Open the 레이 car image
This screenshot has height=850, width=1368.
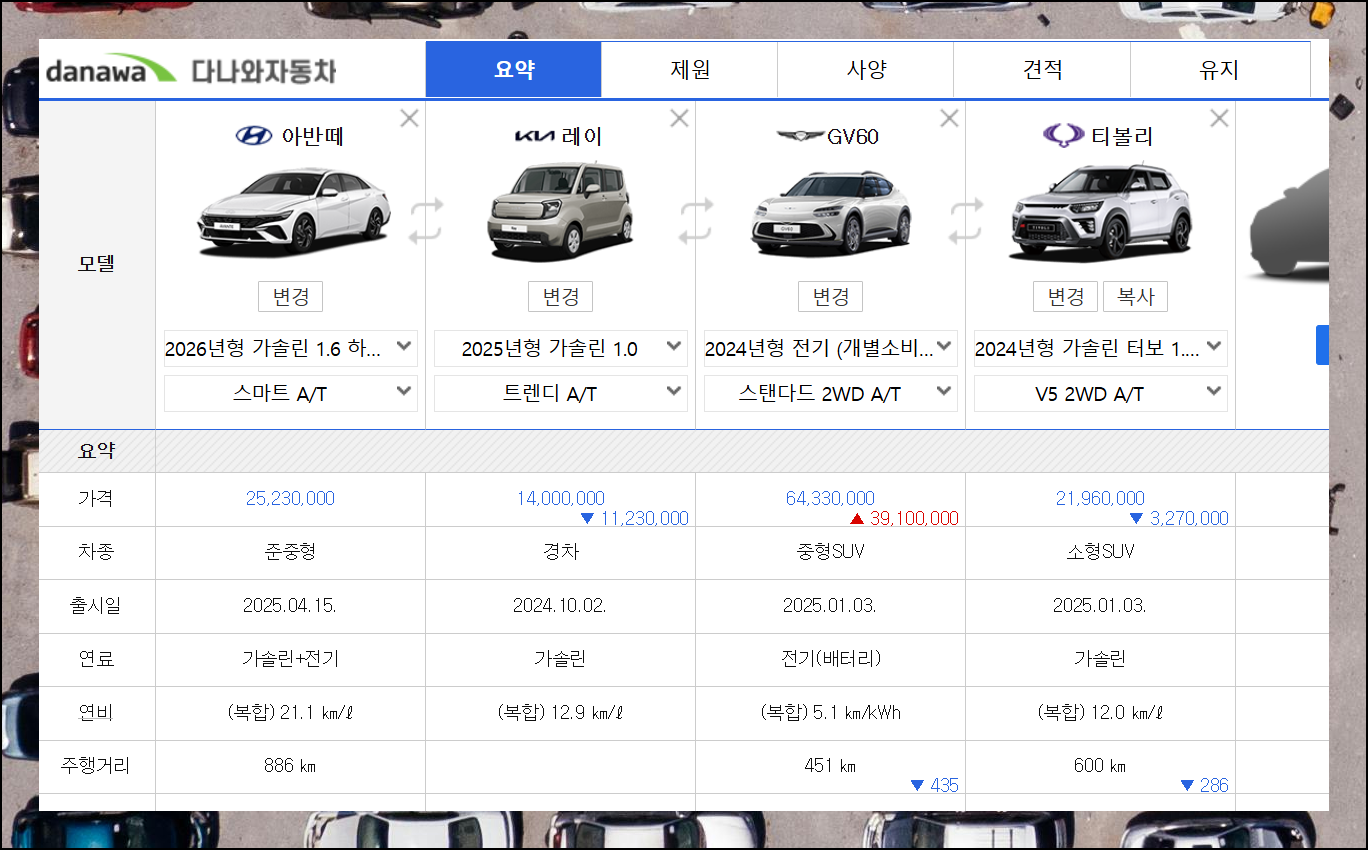561,210
